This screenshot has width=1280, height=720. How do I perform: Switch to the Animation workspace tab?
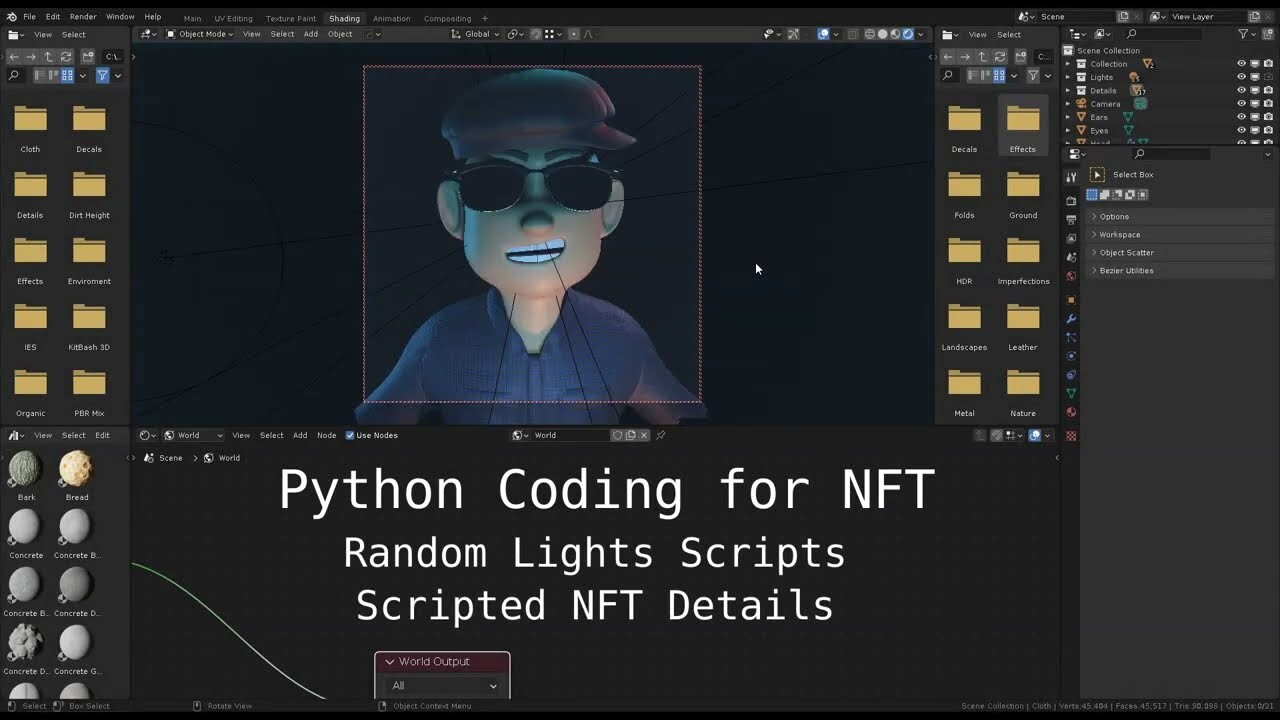pyautogui.click(x=391, y=18)
